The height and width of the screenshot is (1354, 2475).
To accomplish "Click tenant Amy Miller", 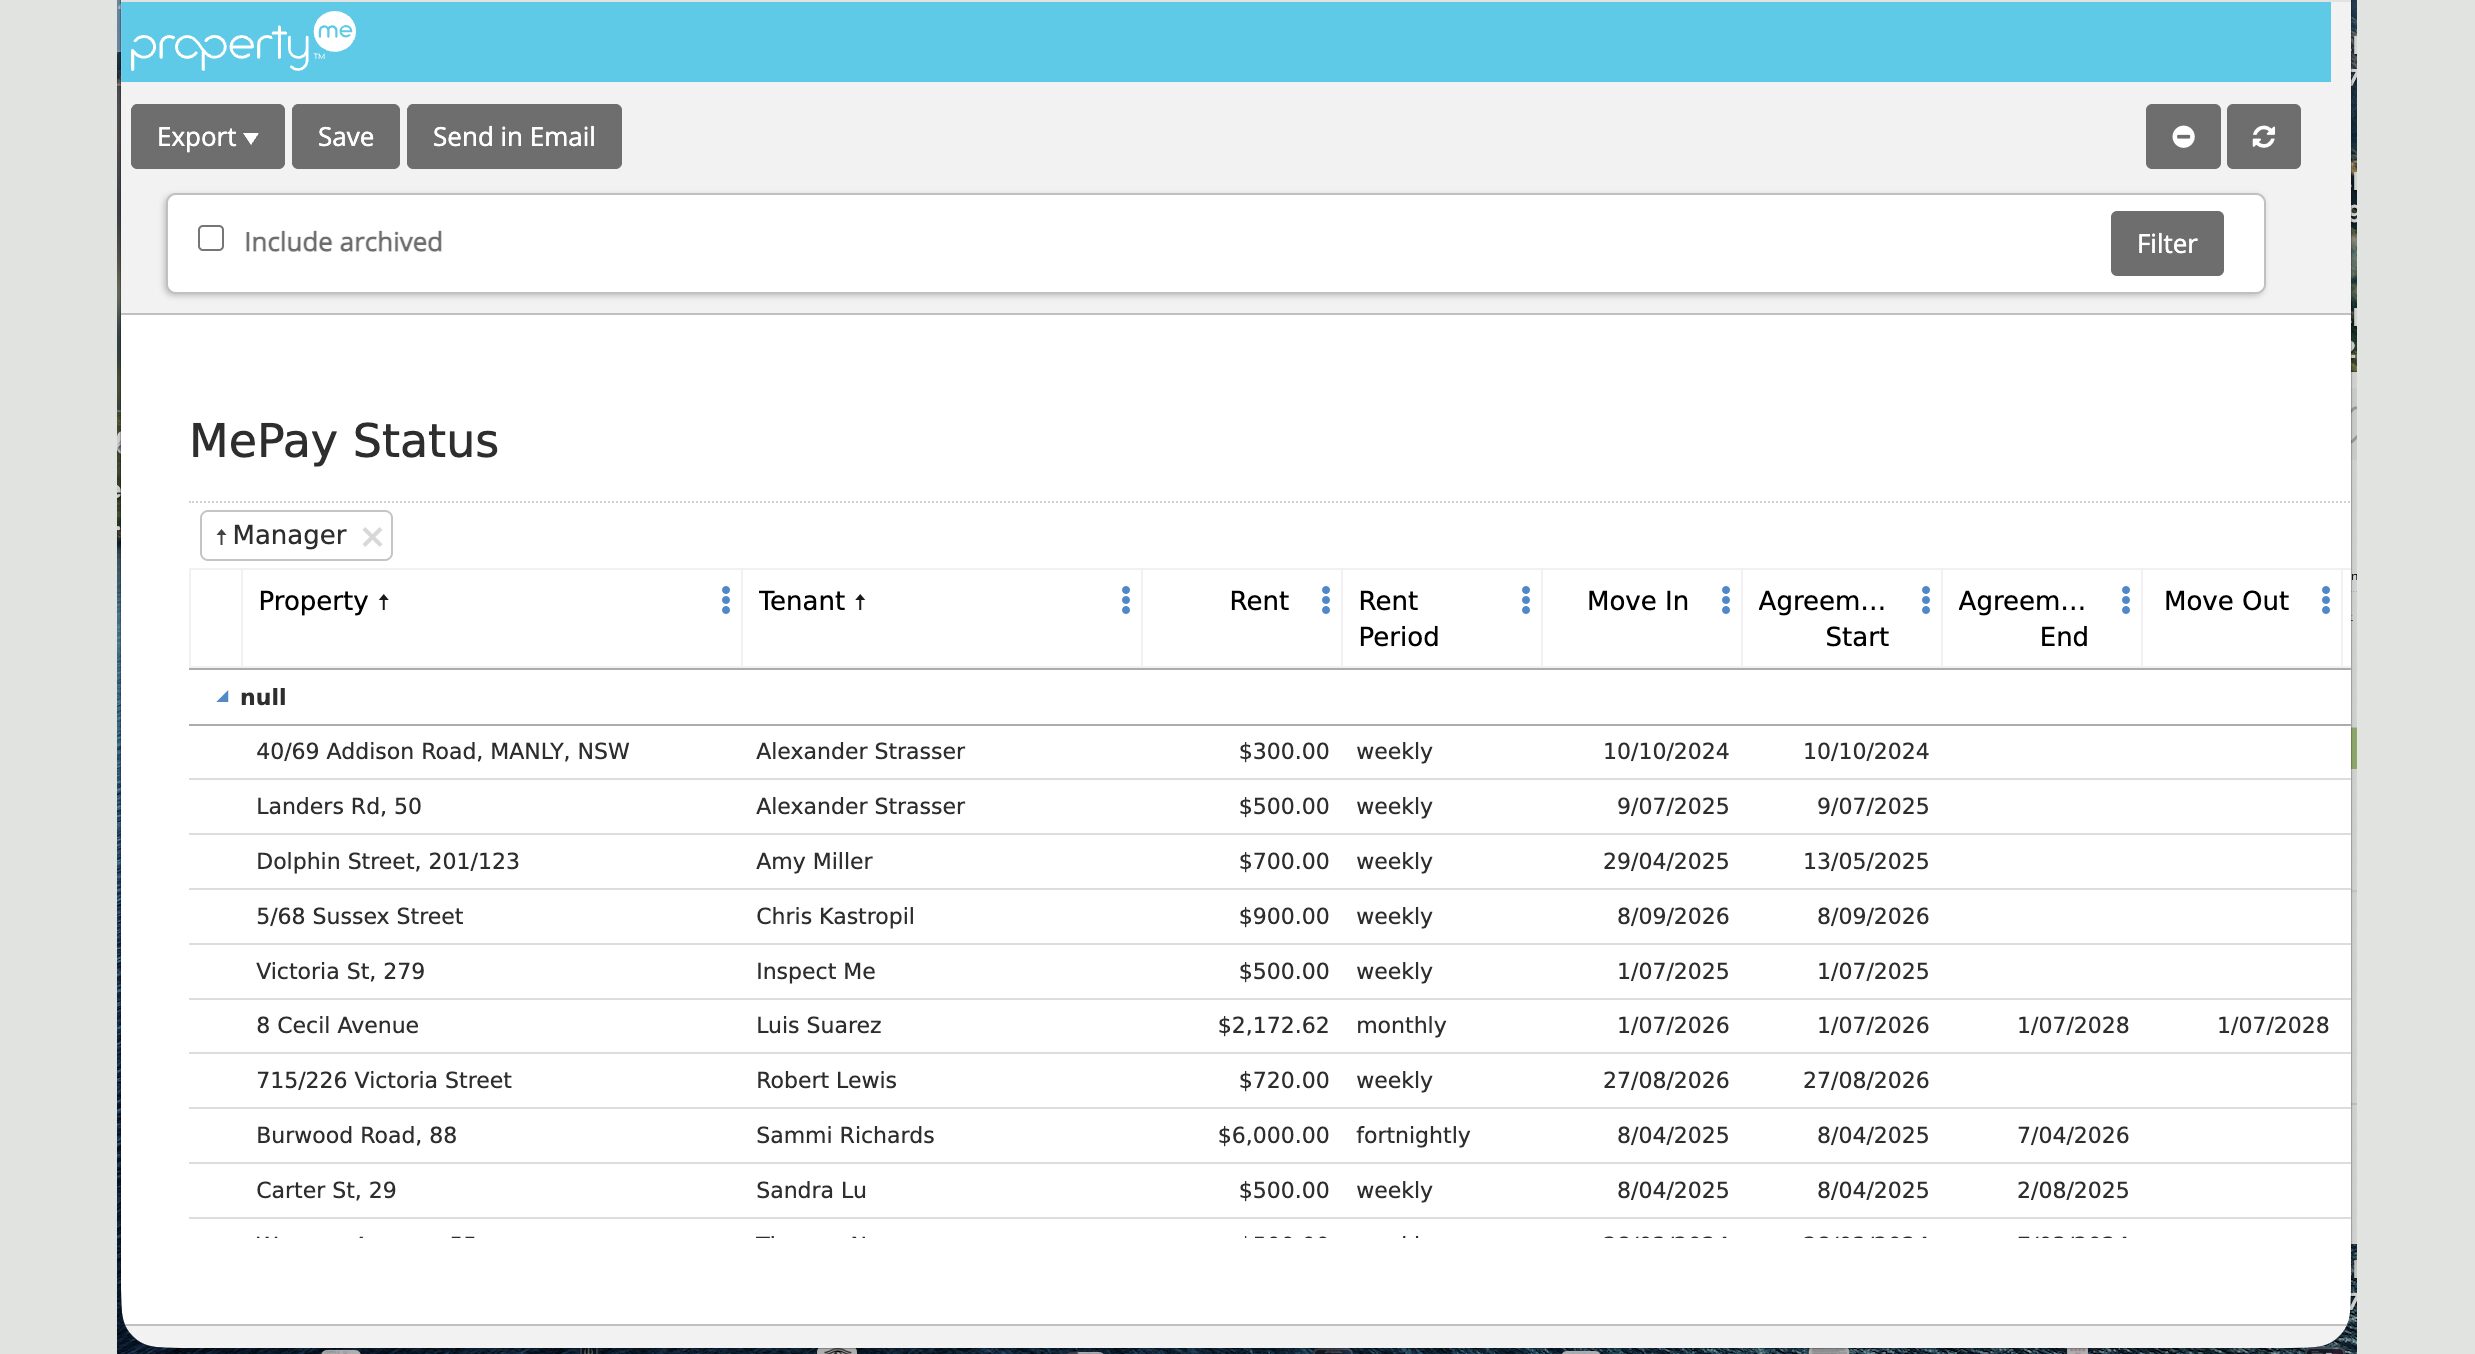I will (x=814, y=861).
